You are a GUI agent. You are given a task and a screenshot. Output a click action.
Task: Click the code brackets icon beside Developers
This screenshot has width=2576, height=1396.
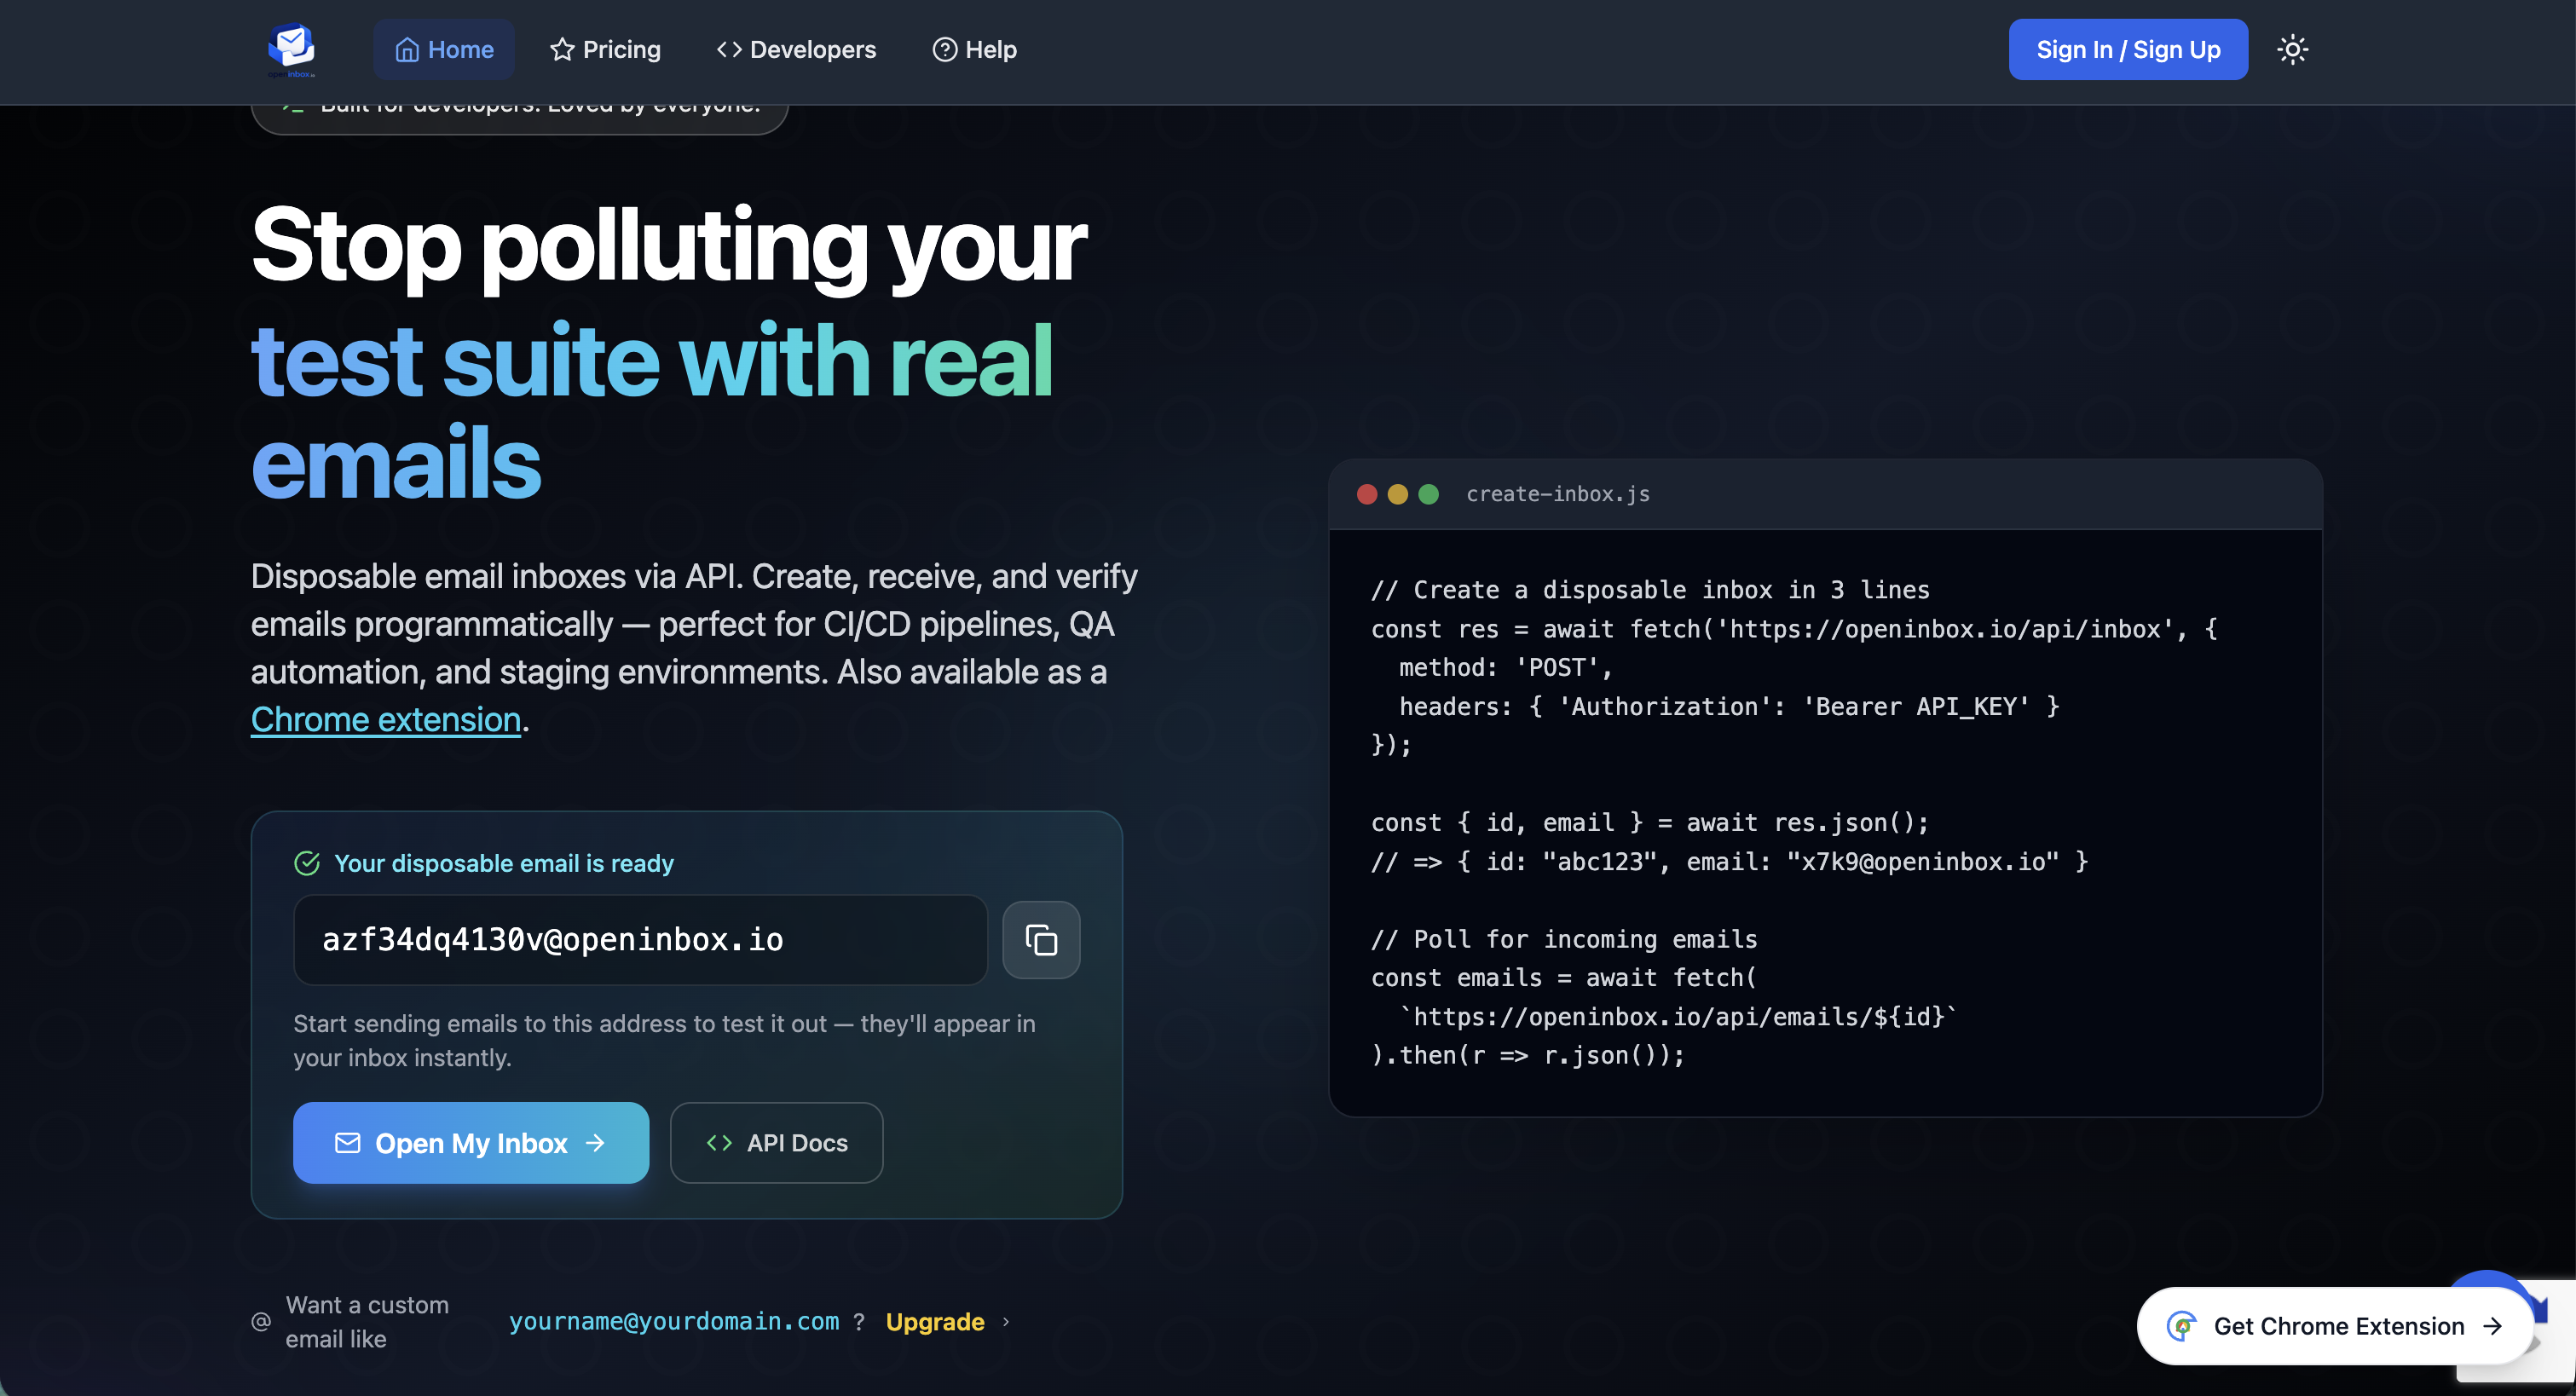[729, 49]
